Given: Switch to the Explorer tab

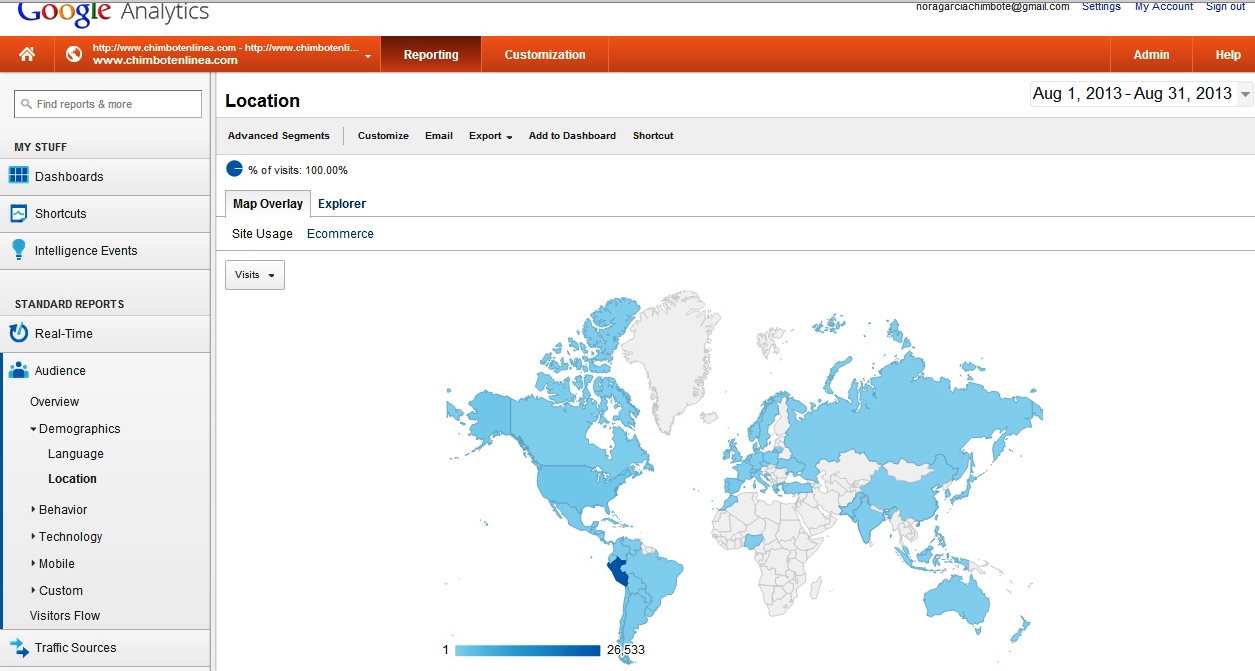Looking at the screenshot, I should point(342,203).
